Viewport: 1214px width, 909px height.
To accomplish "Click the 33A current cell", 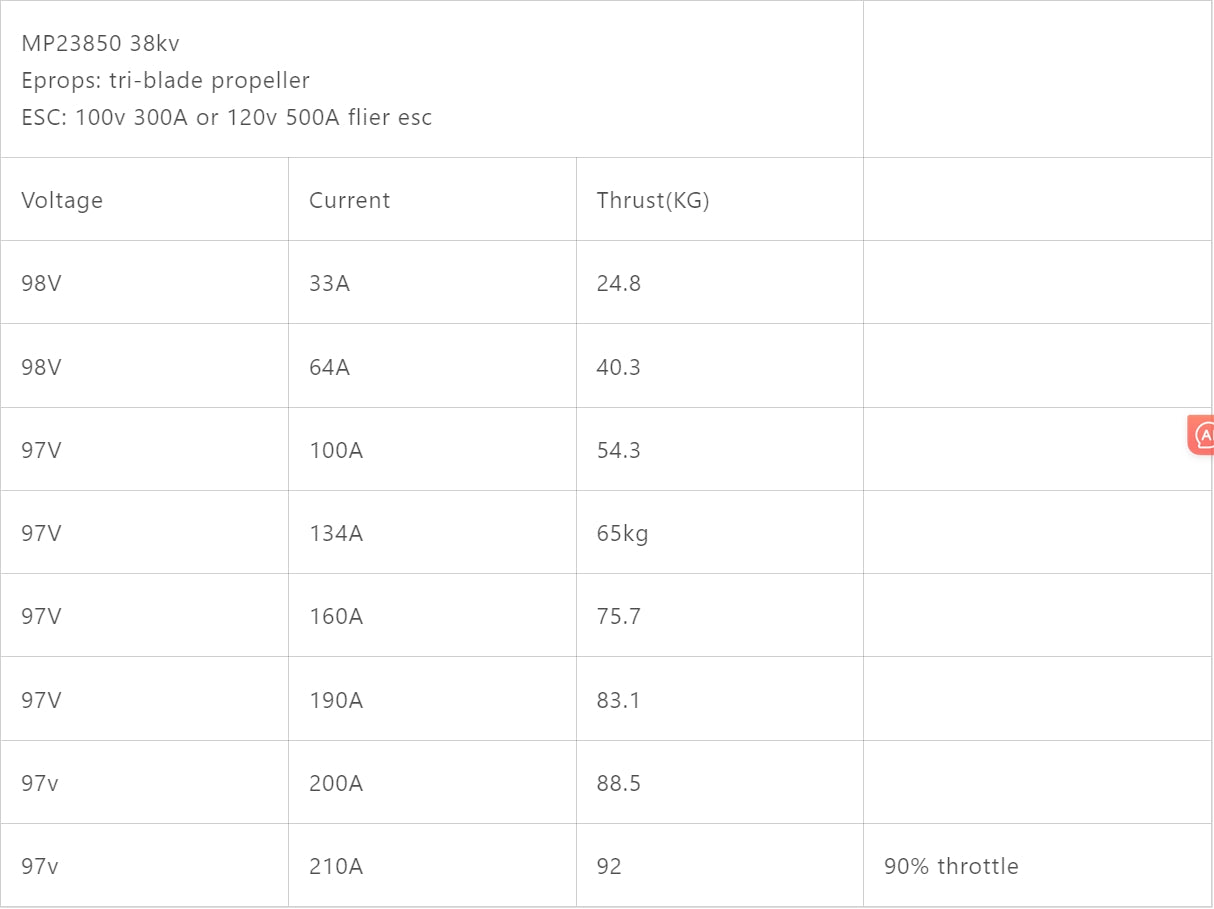I will coord(432,282).
